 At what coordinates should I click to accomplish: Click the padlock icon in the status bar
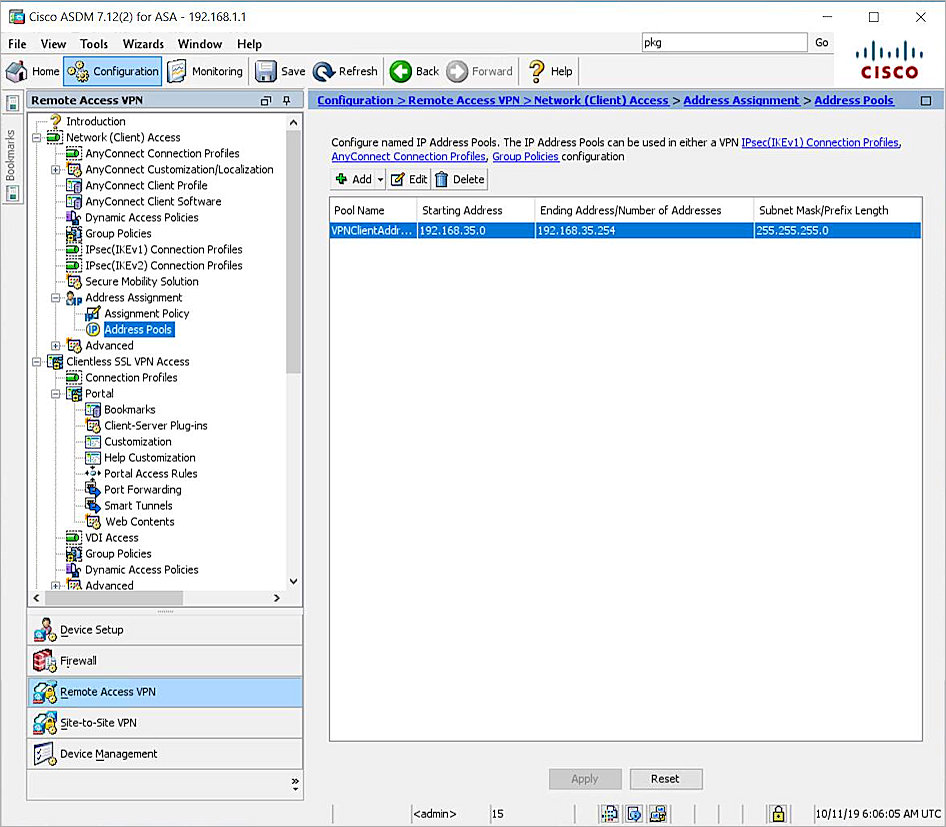[x=778, y=813]
